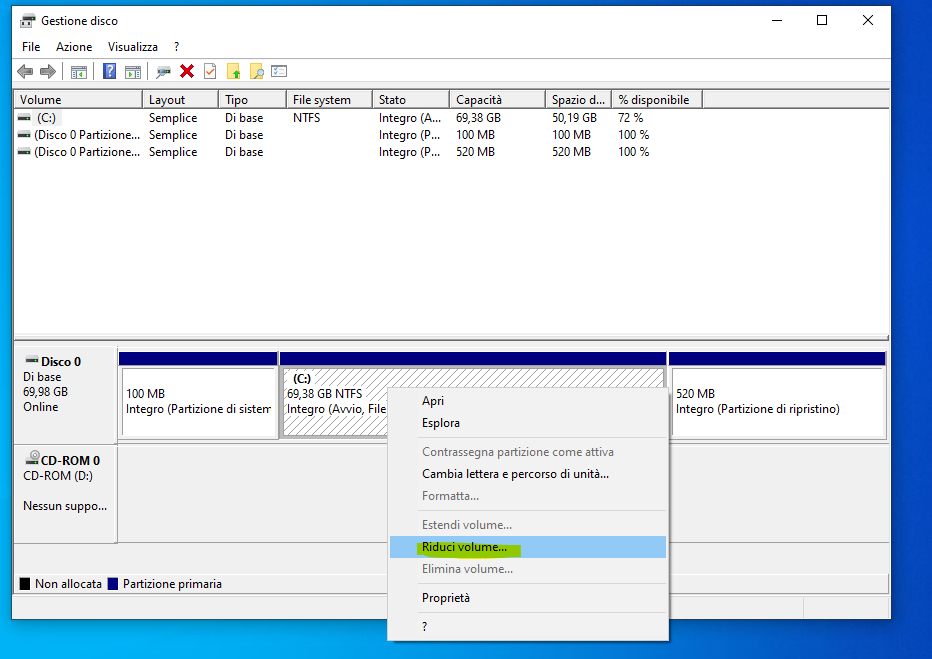
Task: Click the properties checkmark page icon
Action: 210,71
